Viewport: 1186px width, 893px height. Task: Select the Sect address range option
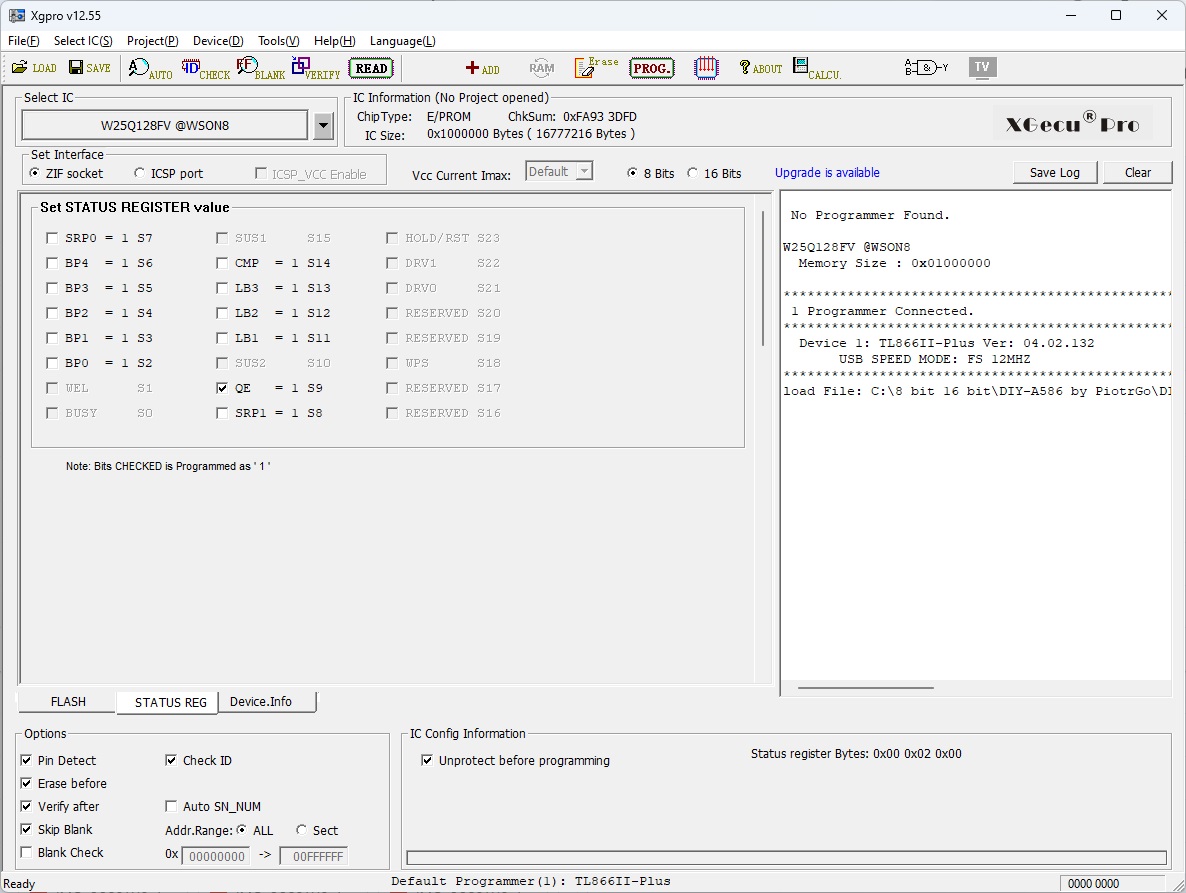tap(302, 831)
